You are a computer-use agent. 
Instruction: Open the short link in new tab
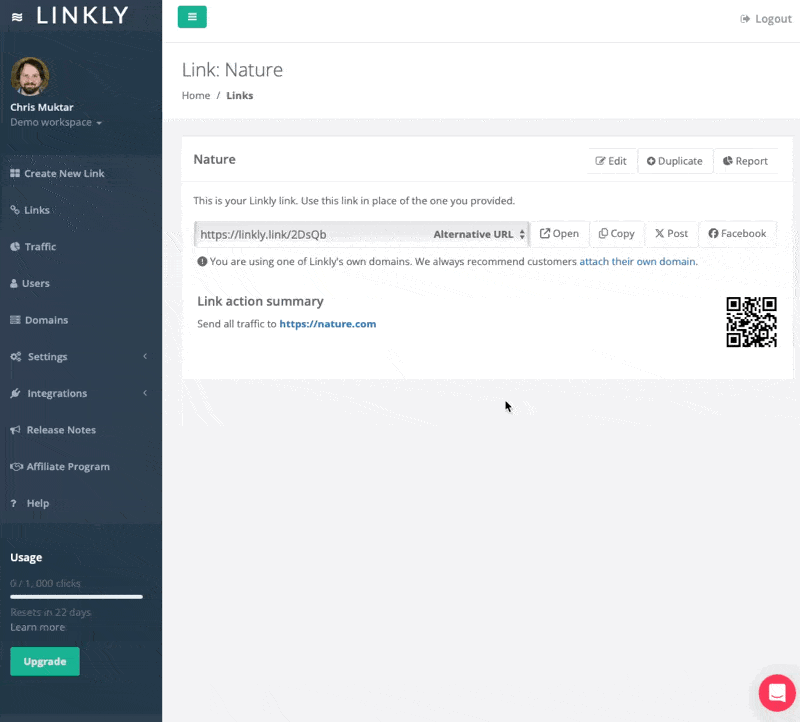[x=559, y=234]
